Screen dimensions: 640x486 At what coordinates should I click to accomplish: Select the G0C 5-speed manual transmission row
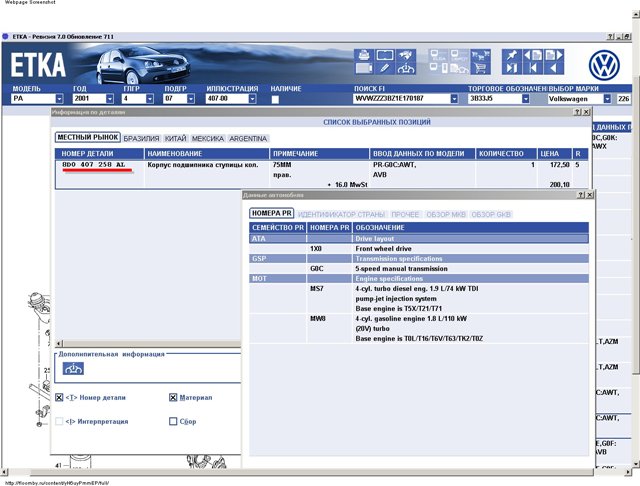click(419, 269)
